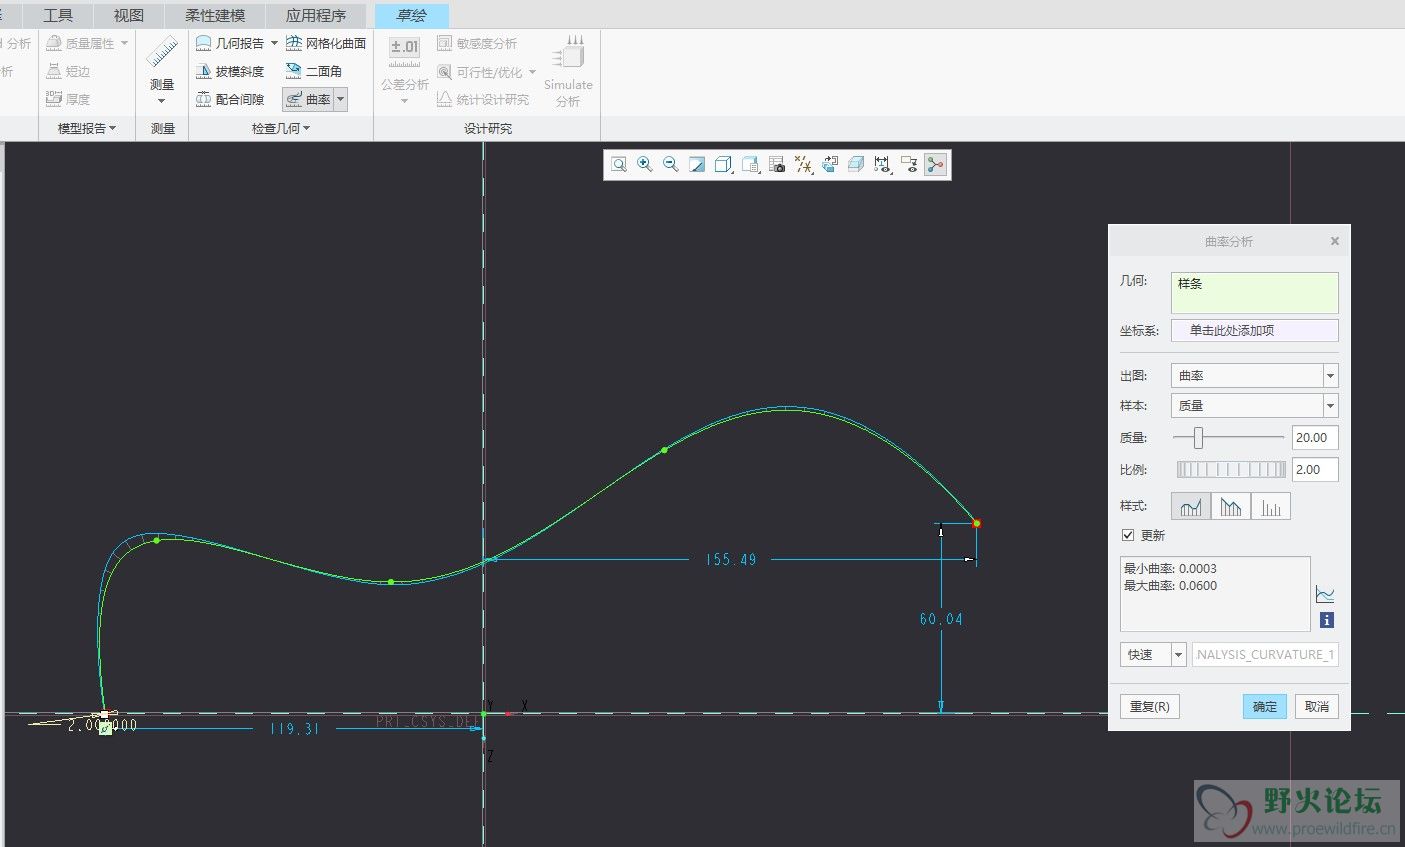The width and height of the screenshot is (1405, 847).
Task: Click the 厚度 thickness button
Action: pos(68,99)
